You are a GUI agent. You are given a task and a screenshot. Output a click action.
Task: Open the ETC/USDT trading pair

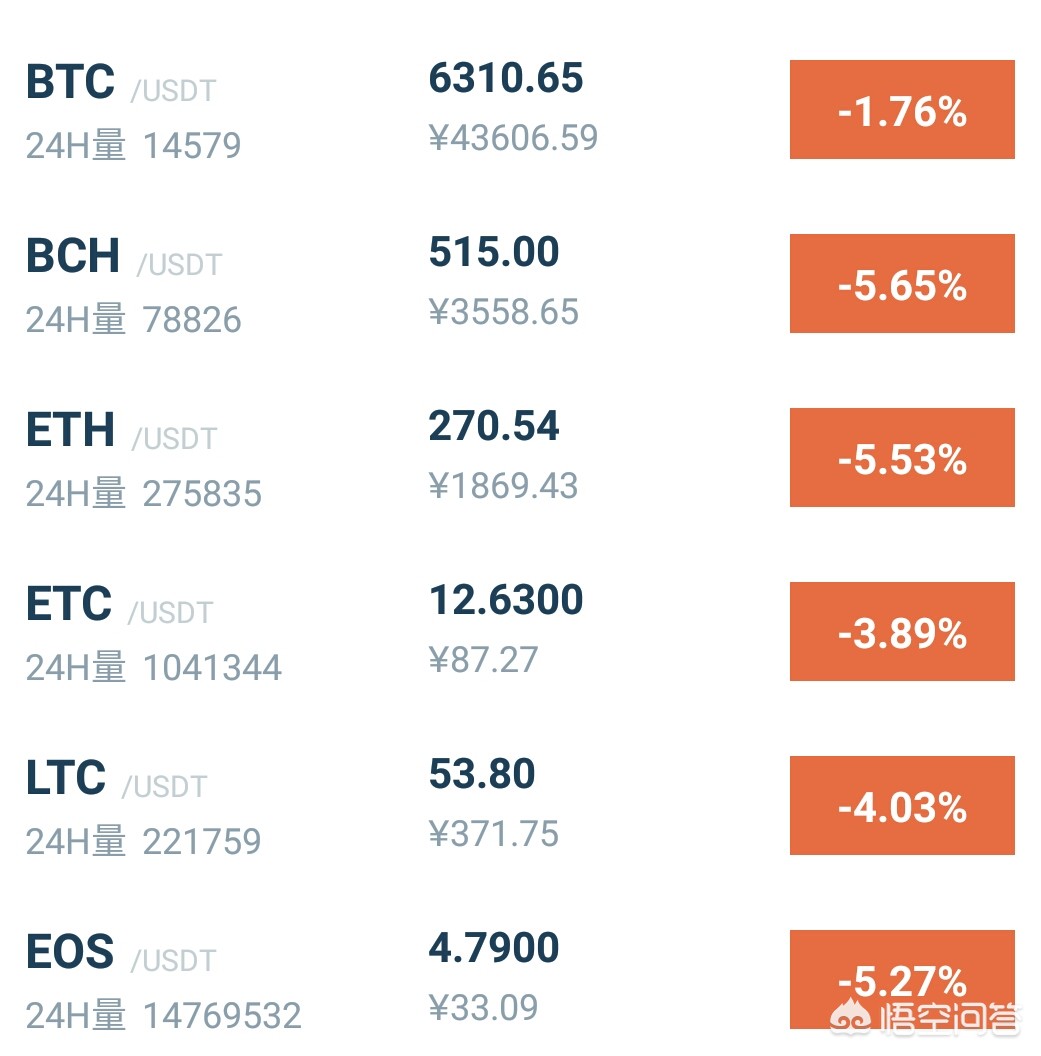pyautogui.click(x=520, y=631)
